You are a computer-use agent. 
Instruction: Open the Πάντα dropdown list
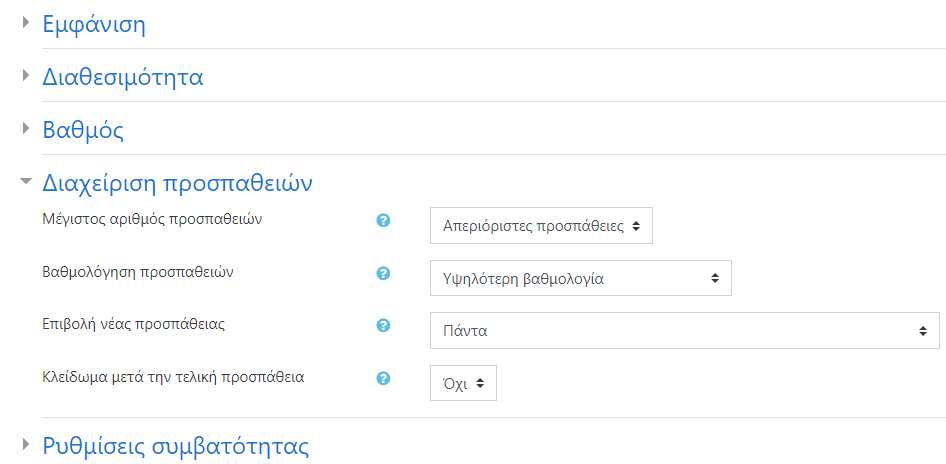click(684, 331)
